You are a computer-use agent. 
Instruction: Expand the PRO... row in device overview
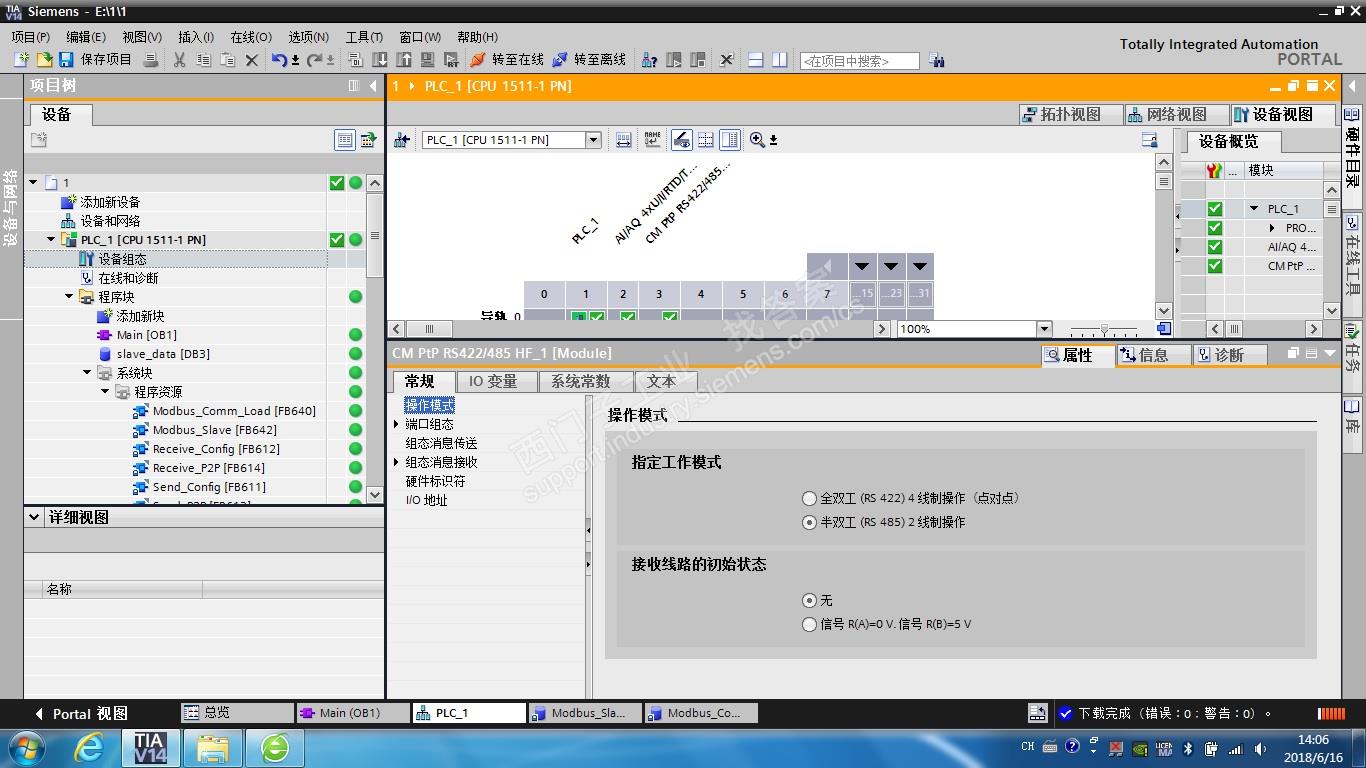(1272, 228)
